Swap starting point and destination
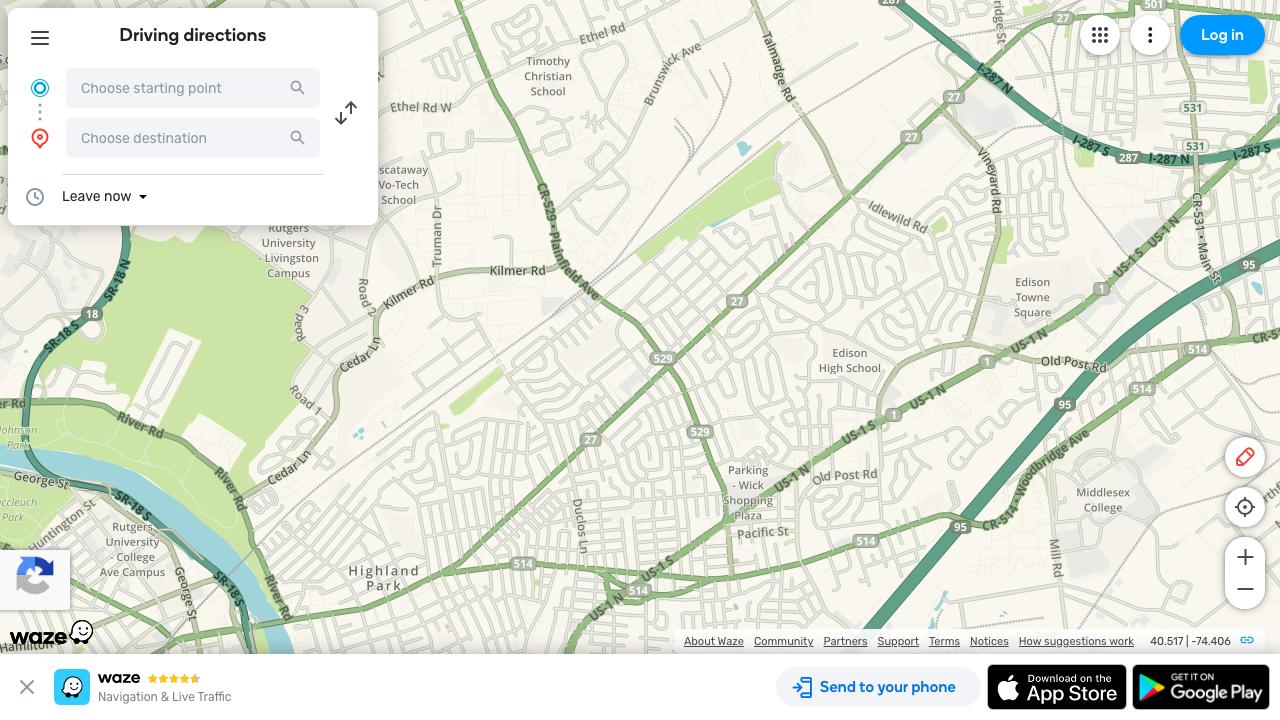1280x720 pixels. click(x=346, y=113)
